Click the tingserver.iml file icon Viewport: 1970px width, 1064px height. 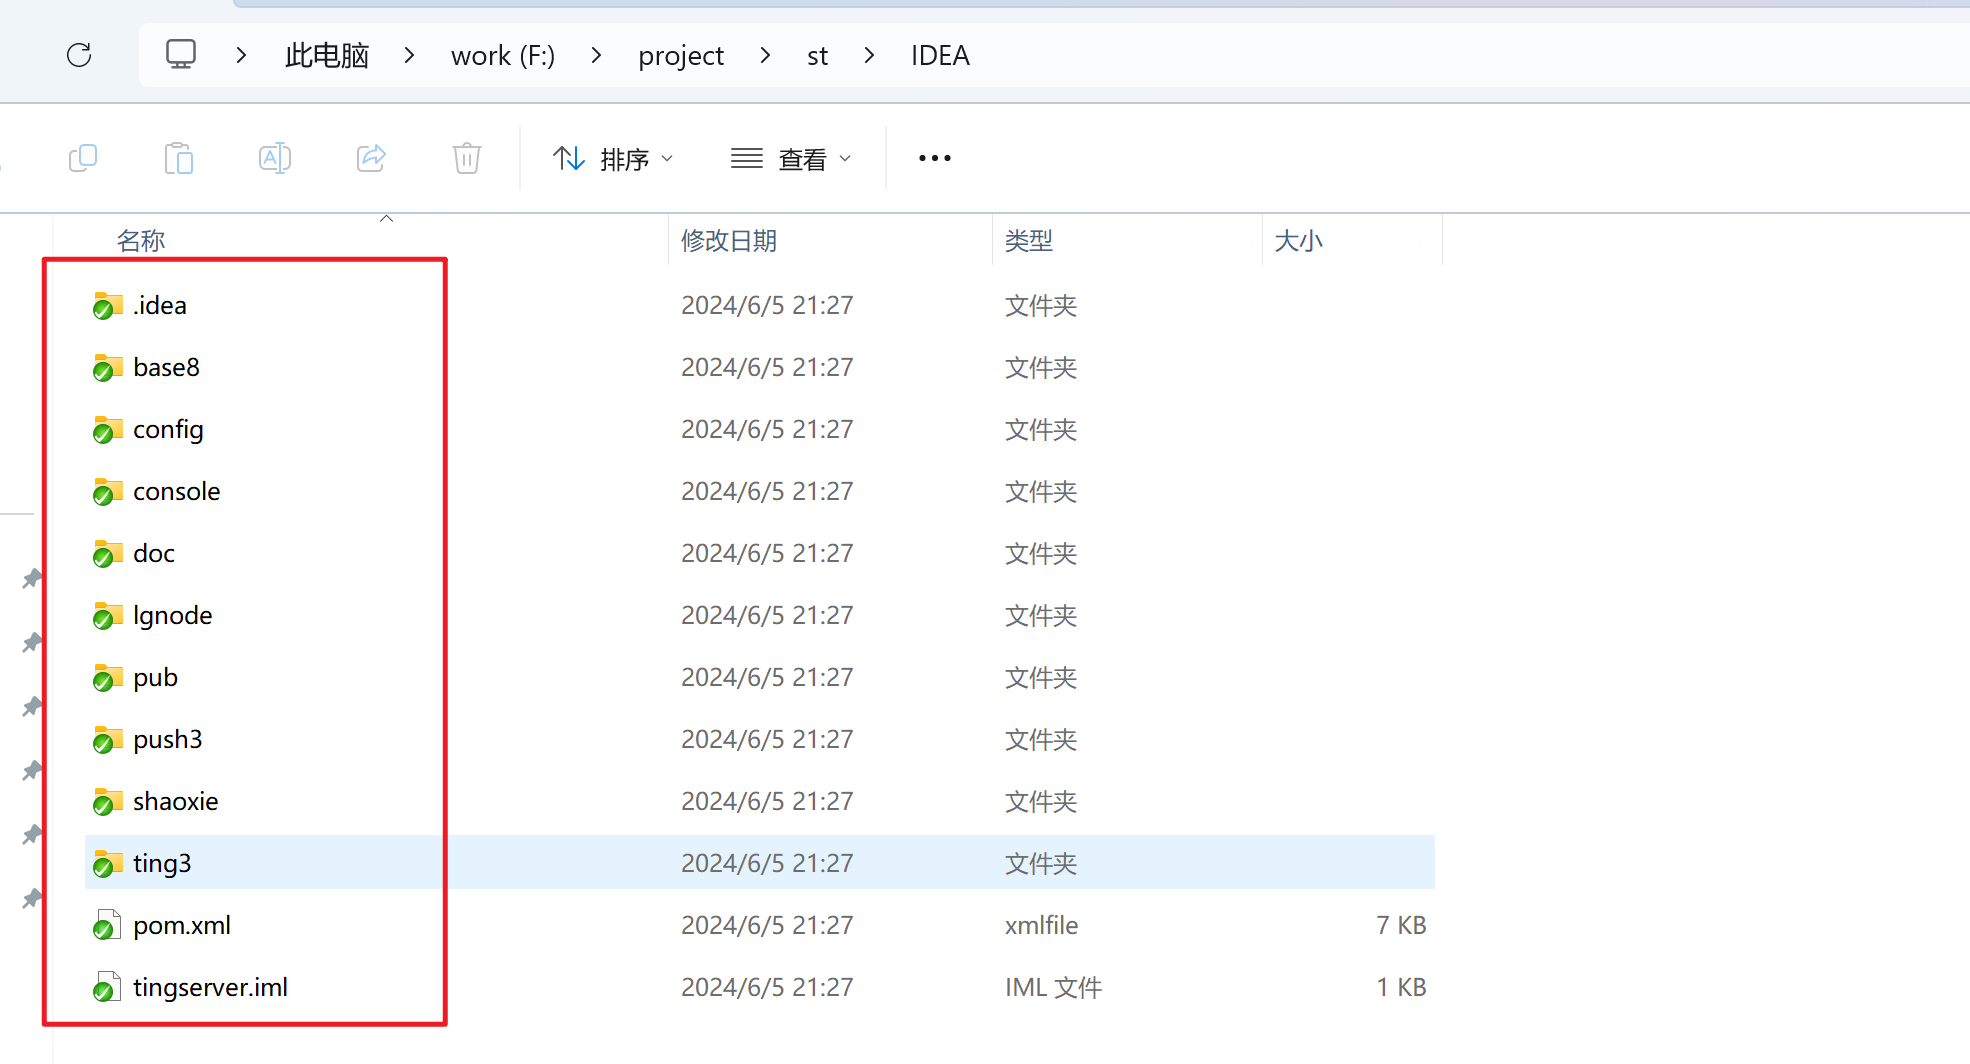coord(107,988)
